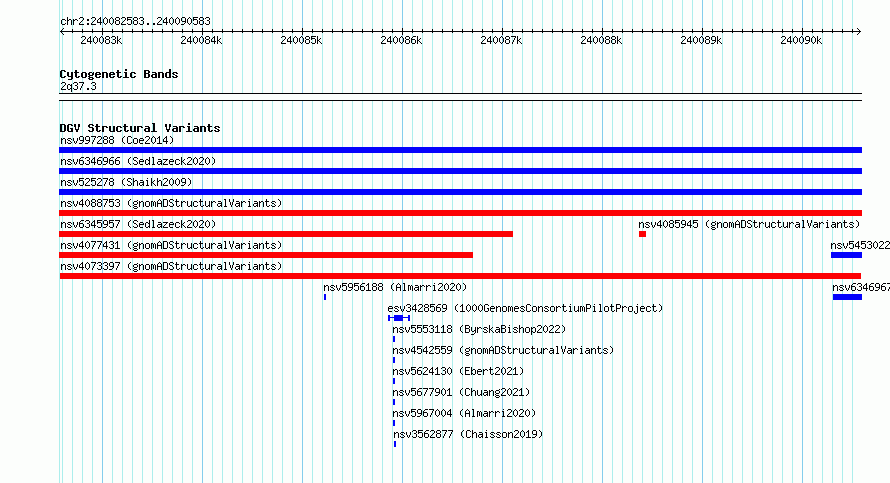The image size is (890, 483).
Task: Open the nsv5967004 (Almarri2020) label
Action: point(464,413)
